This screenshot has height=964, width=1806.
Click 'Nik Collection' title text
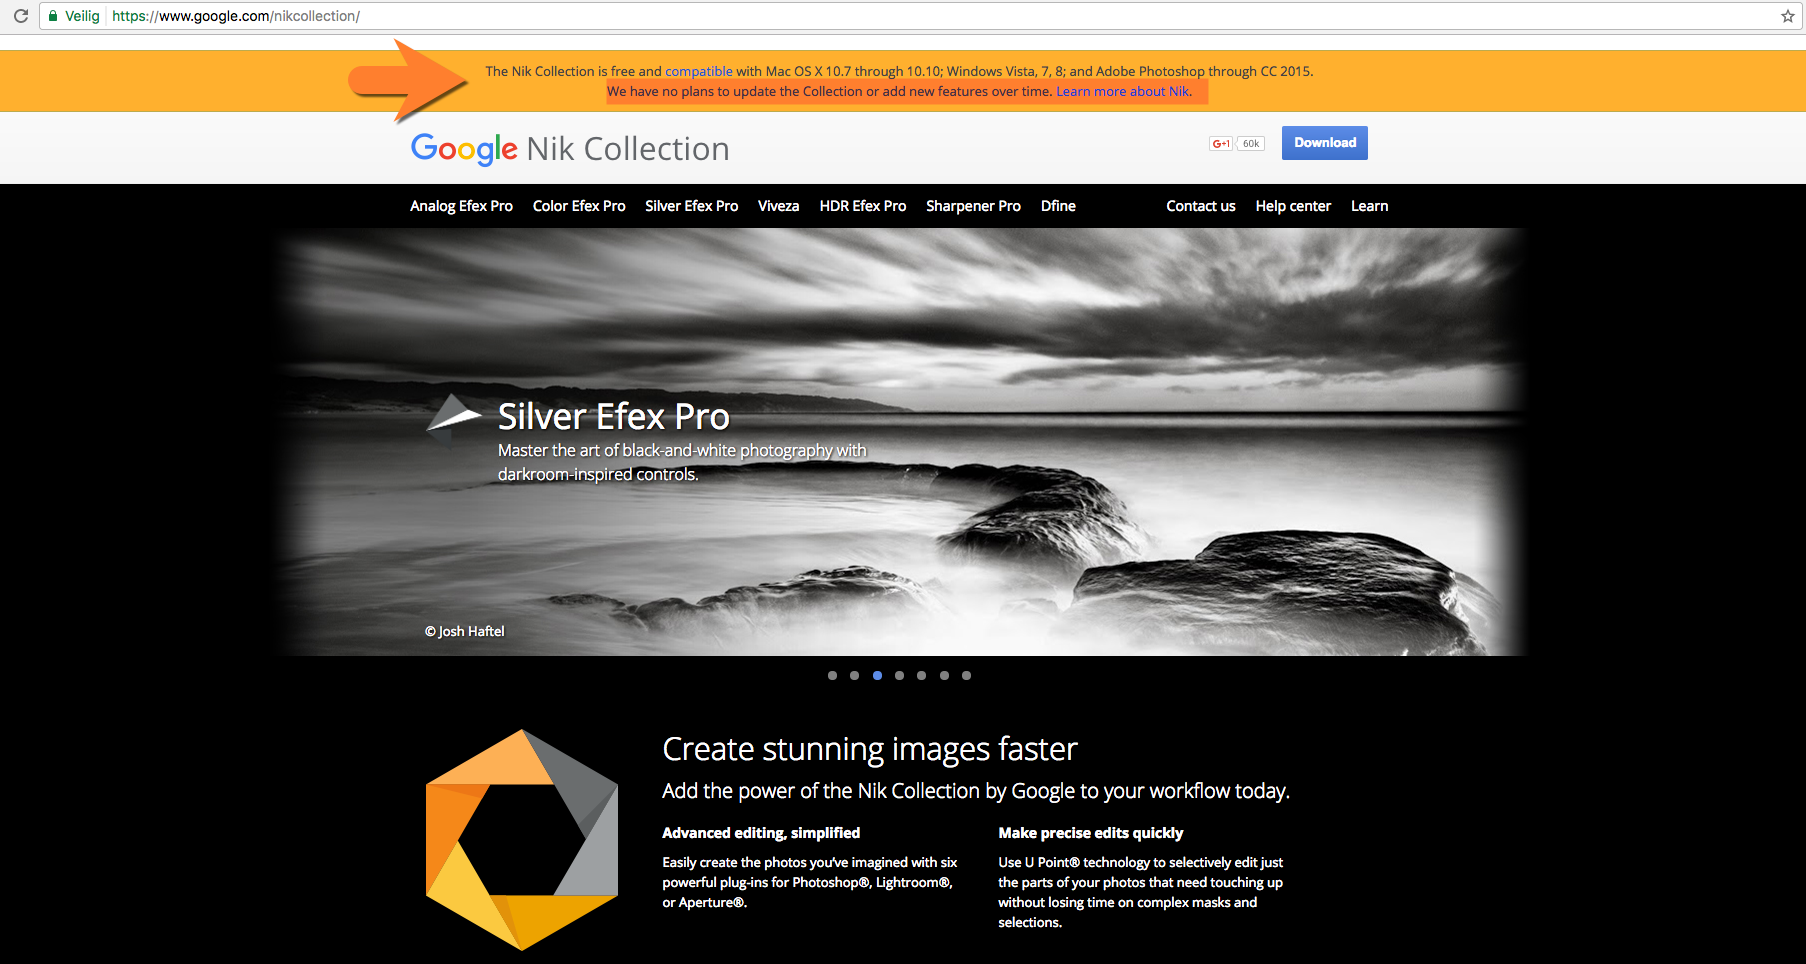click(x=628, y=149)
